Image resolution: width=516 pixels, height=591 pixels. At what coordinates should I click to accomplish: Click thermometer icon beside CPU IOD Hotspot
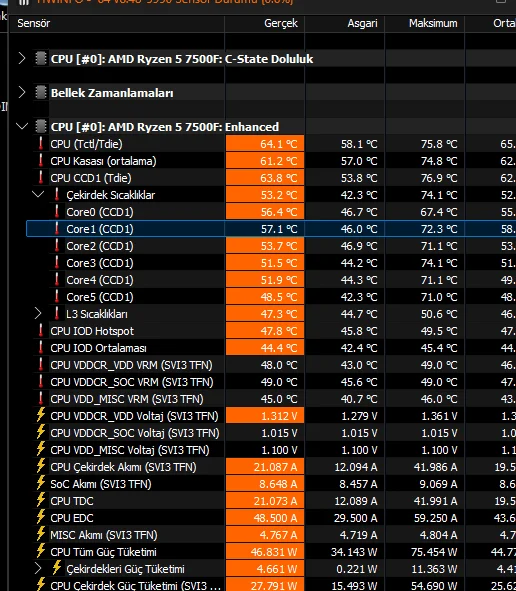pyautogui.click(x=41, y=331)
